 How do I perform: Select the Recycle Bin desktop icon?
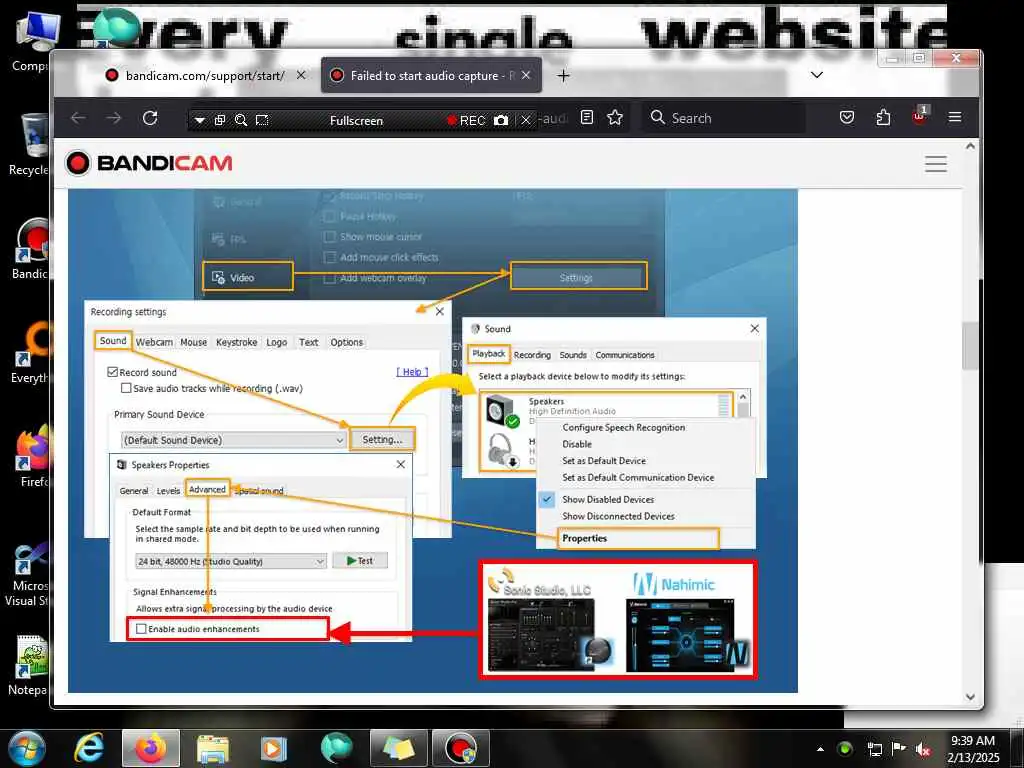point(27,145)
